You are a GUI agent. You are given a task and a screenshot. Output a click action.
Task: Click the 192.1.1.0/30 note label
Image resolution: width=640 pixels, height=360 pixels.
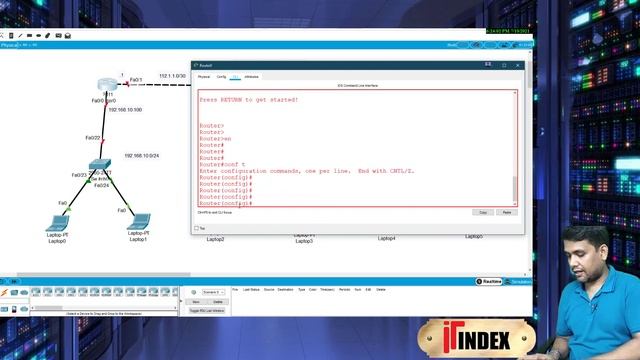(x=172, y=76)
